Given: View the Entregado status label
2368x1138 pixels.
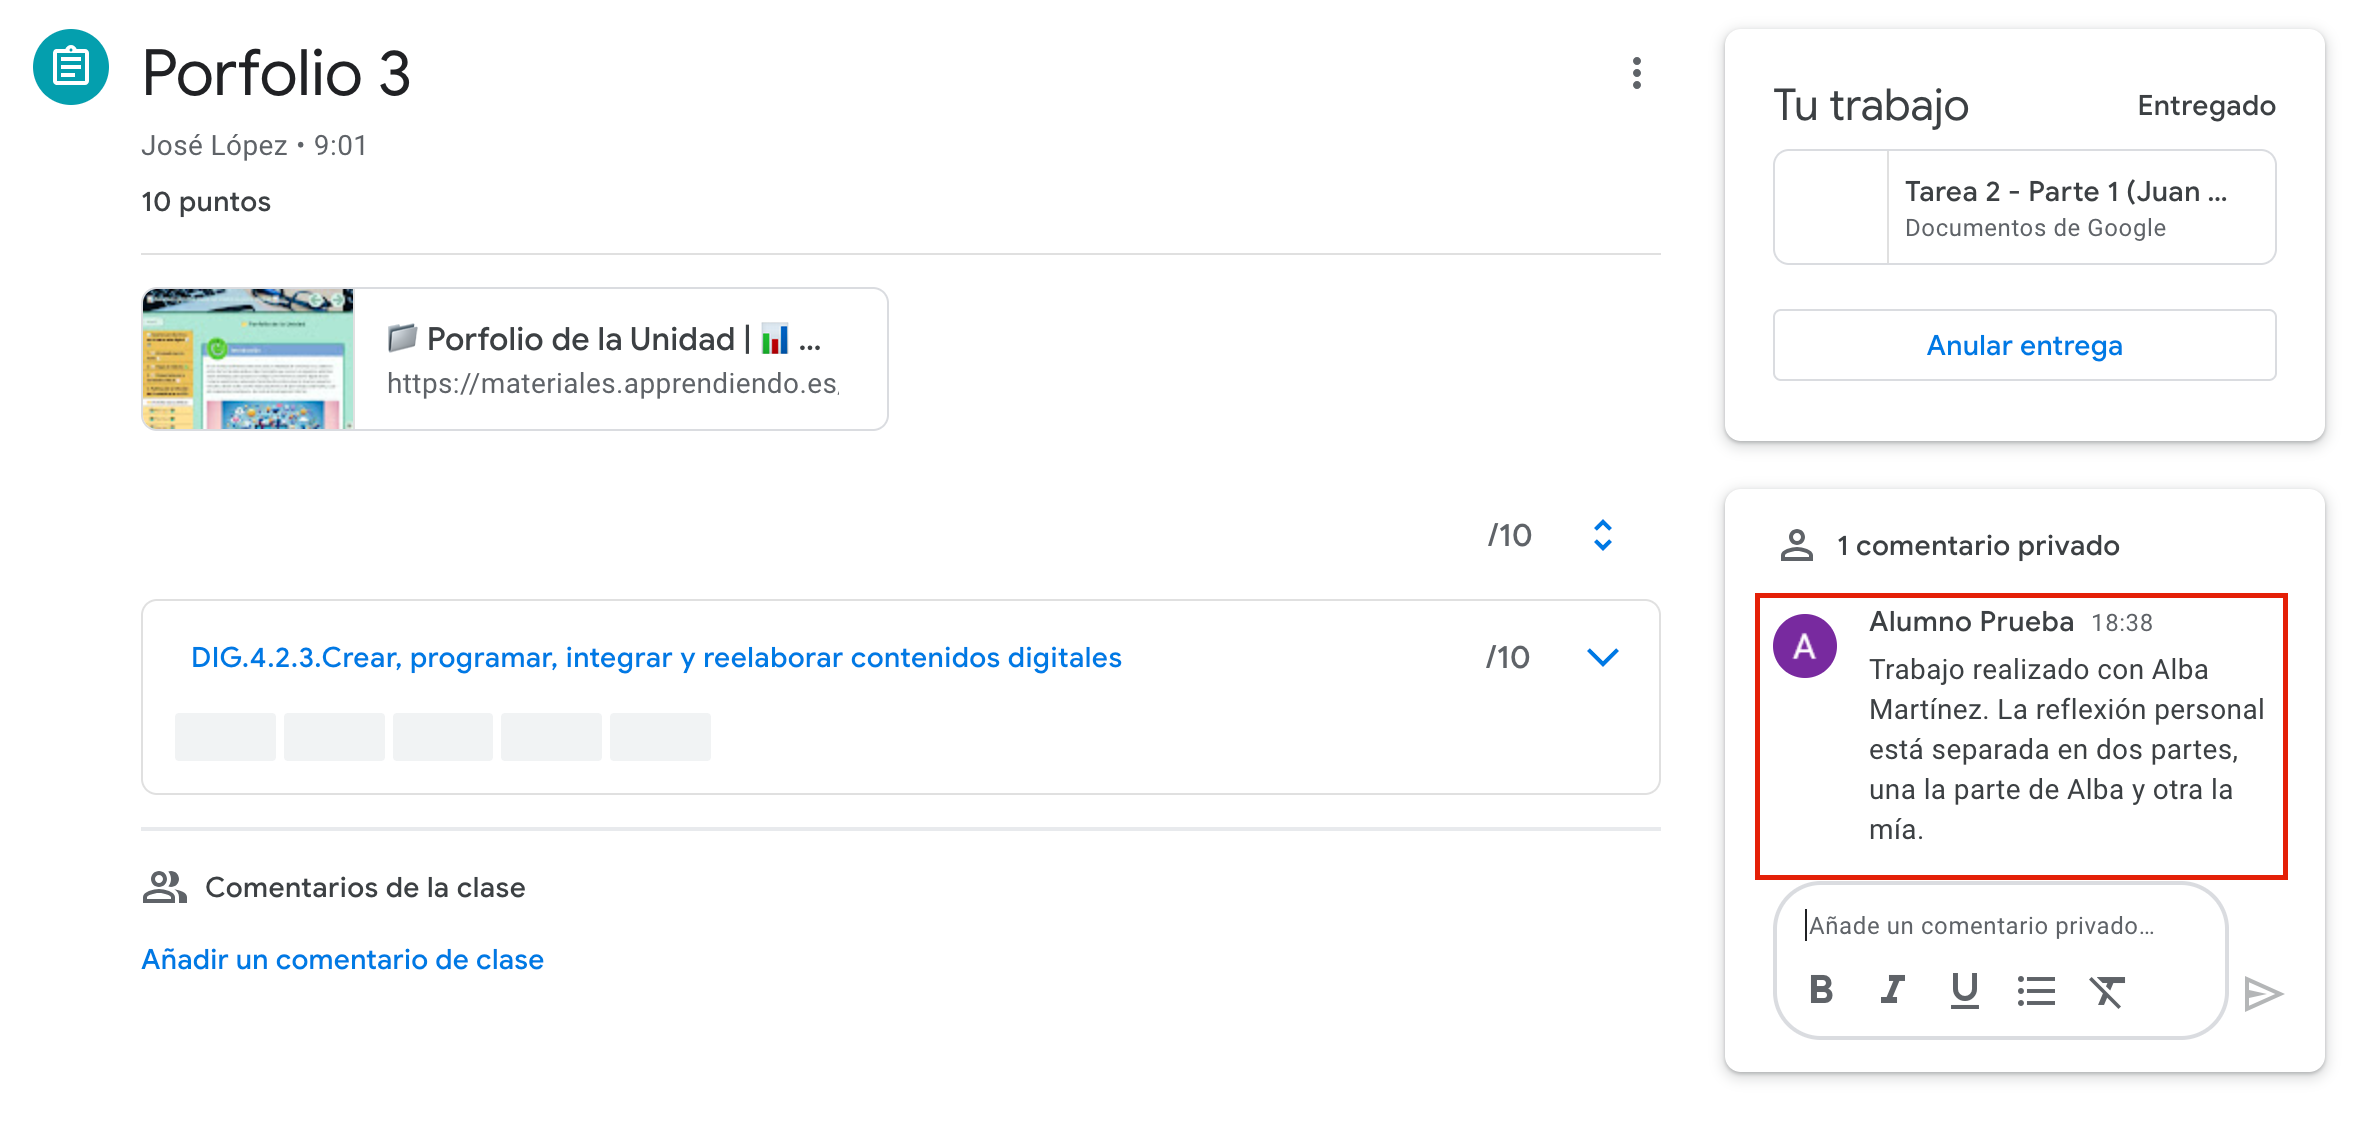Looking at the screenshot, I should click(2206, 105).
